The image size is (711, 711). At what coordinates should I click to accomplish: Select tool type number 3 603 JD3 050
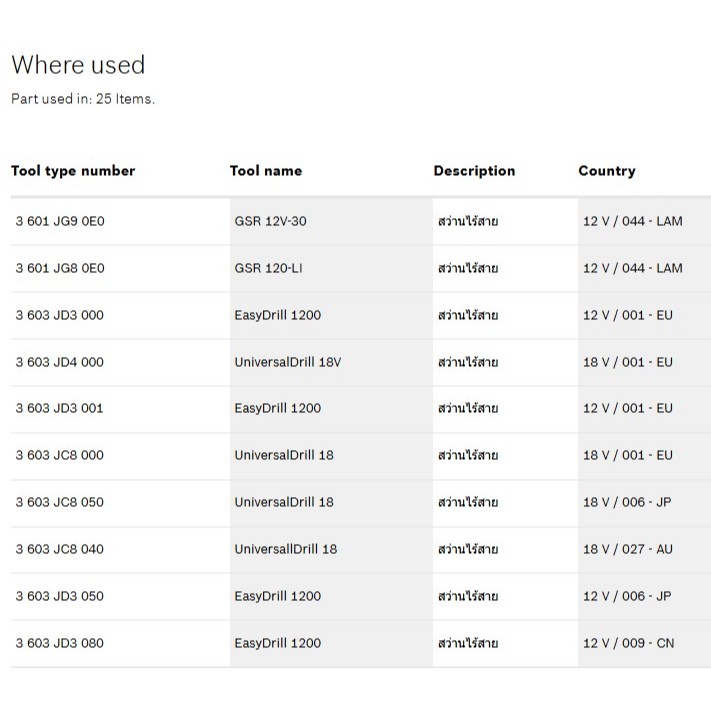pos(60,596)
